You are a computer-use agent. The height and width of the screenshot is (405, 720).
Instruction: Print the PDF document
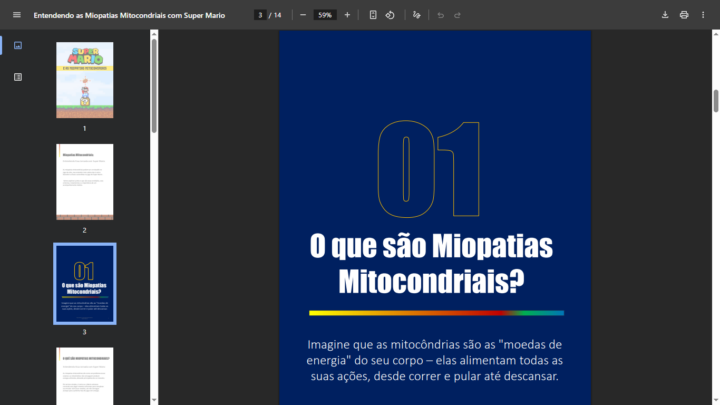[x=684, y=15]
